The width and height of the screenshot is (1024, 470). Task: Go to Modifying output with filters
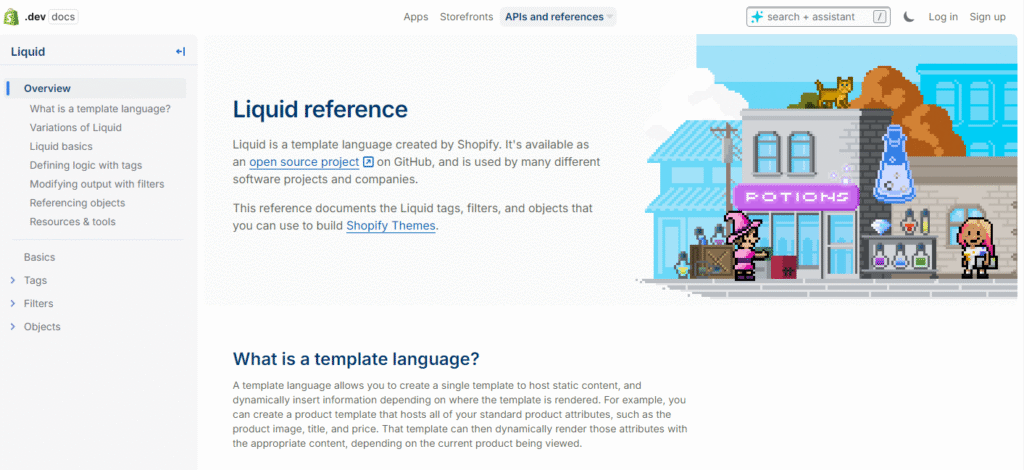coord(97,184)
